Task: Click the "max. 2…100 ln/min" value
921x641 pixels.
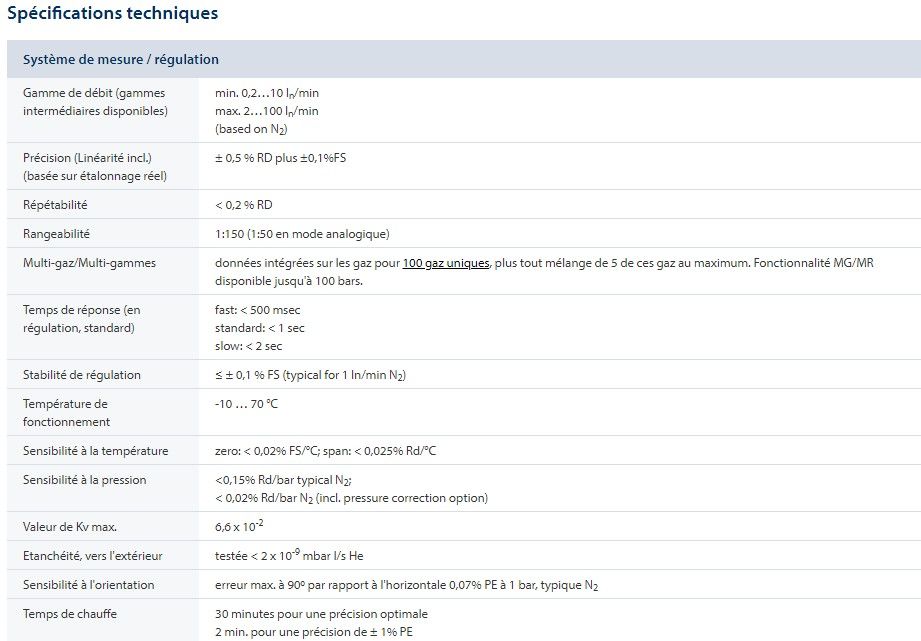Action: tap(267, 111)
